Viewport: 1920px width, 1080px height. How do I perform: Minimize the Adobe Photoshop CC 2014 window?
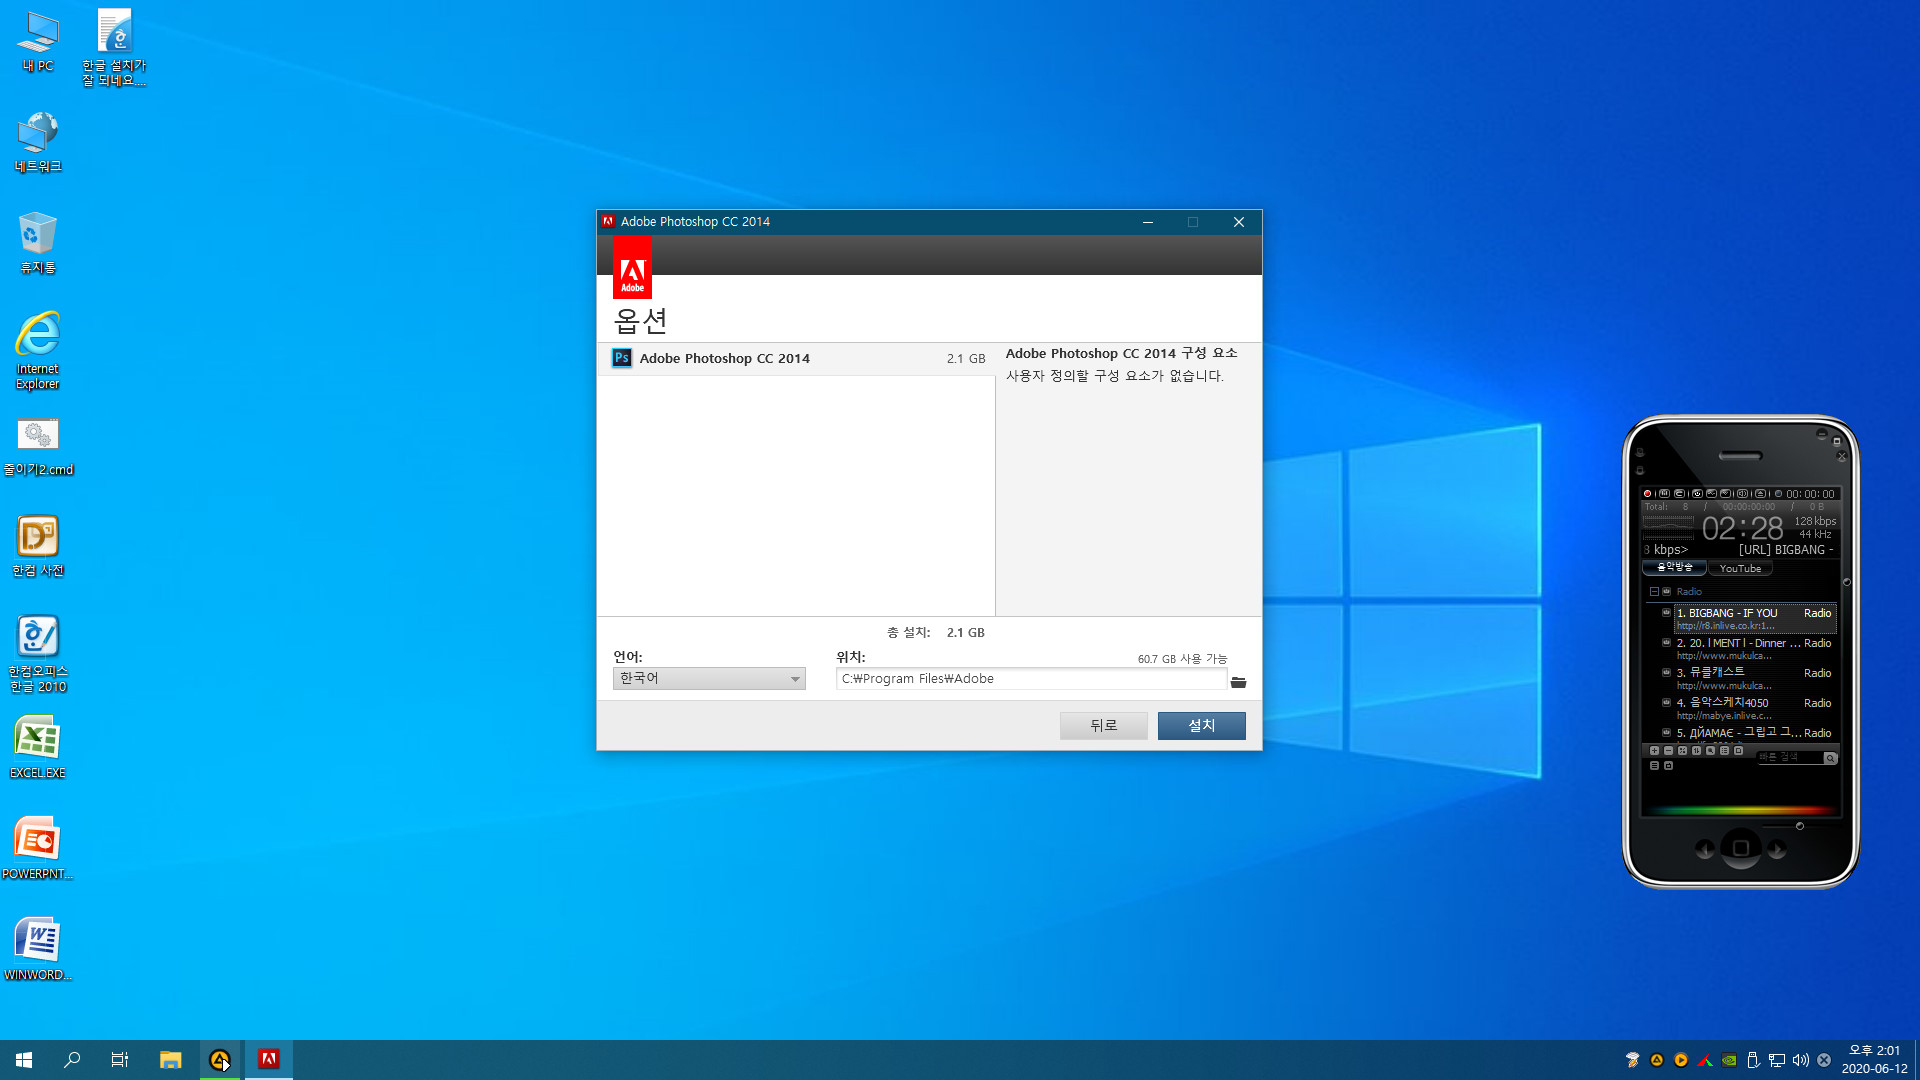pyautogui.click(x=1148, y=222)
